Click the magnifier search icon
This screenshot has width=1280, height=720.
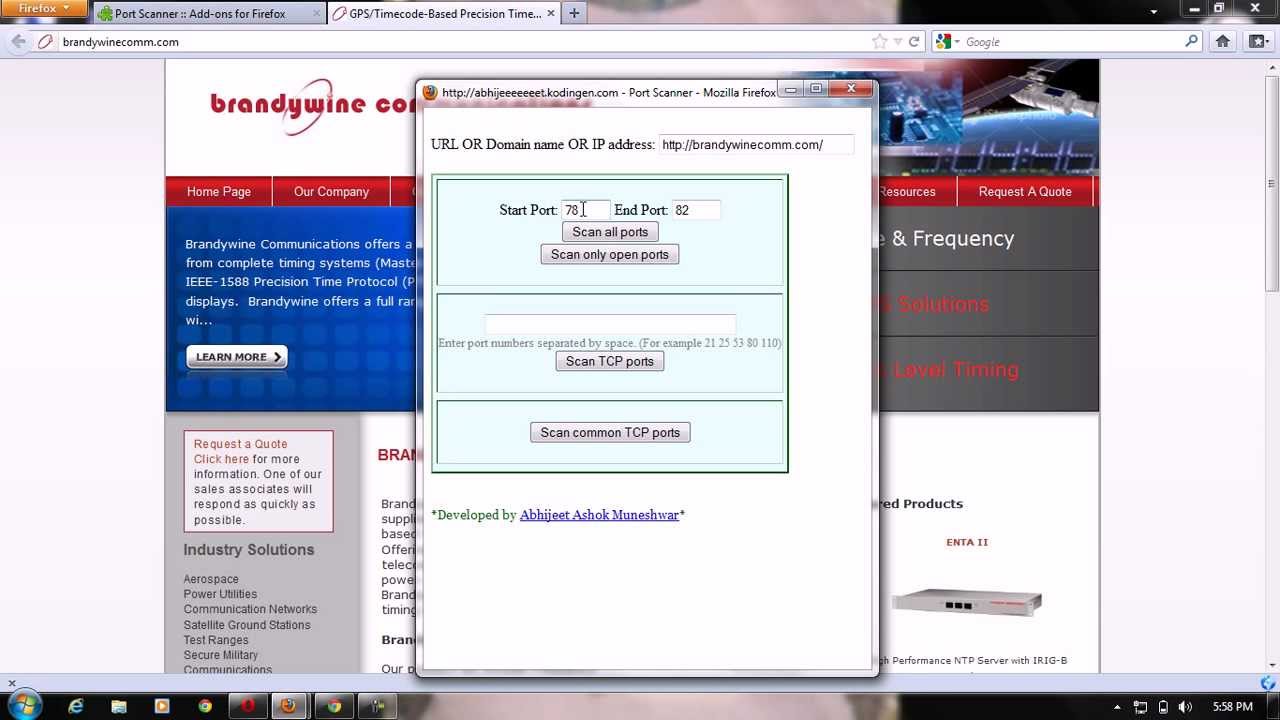1191,41
